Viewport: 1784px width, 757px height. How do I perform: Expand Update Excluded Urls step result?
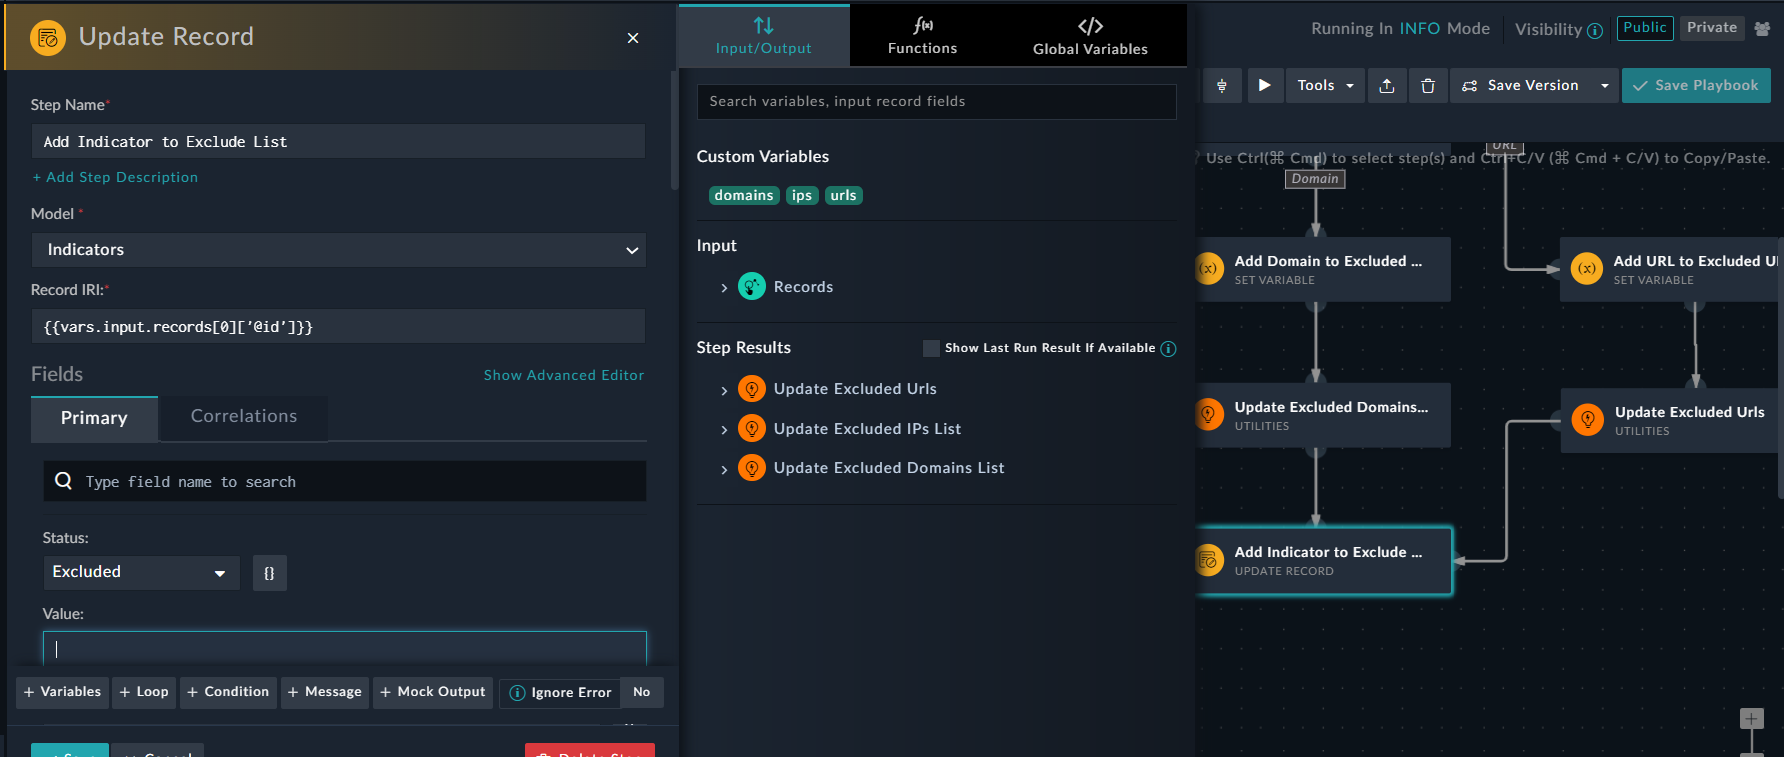click(x=724, y=390)
